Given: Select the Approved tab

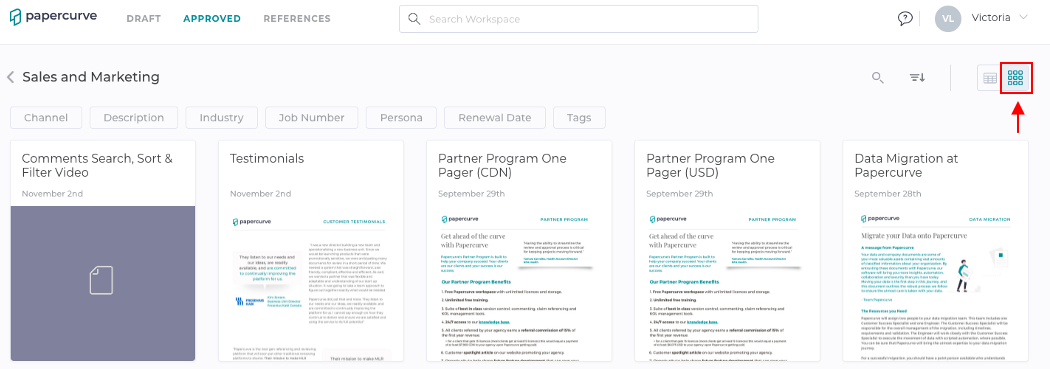Looking at the screenshot, I should point(212,19).
